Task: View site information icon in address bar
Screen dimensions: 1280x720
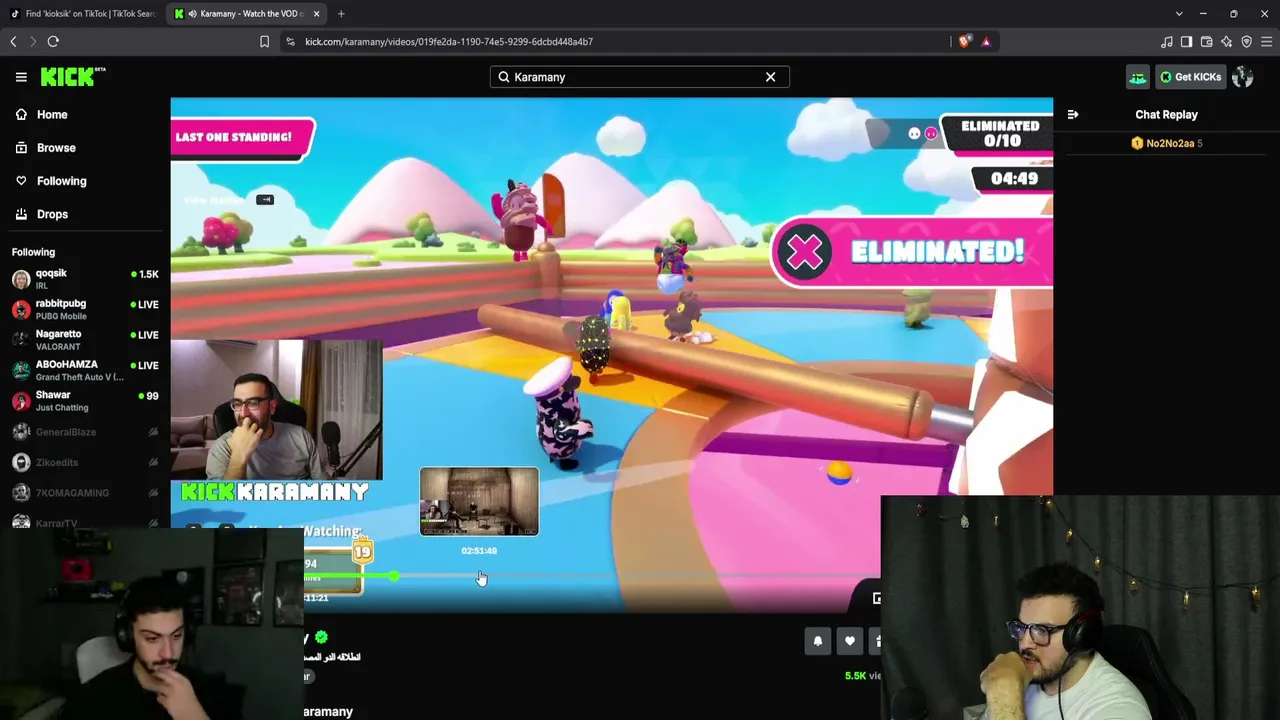Action: 290,41
